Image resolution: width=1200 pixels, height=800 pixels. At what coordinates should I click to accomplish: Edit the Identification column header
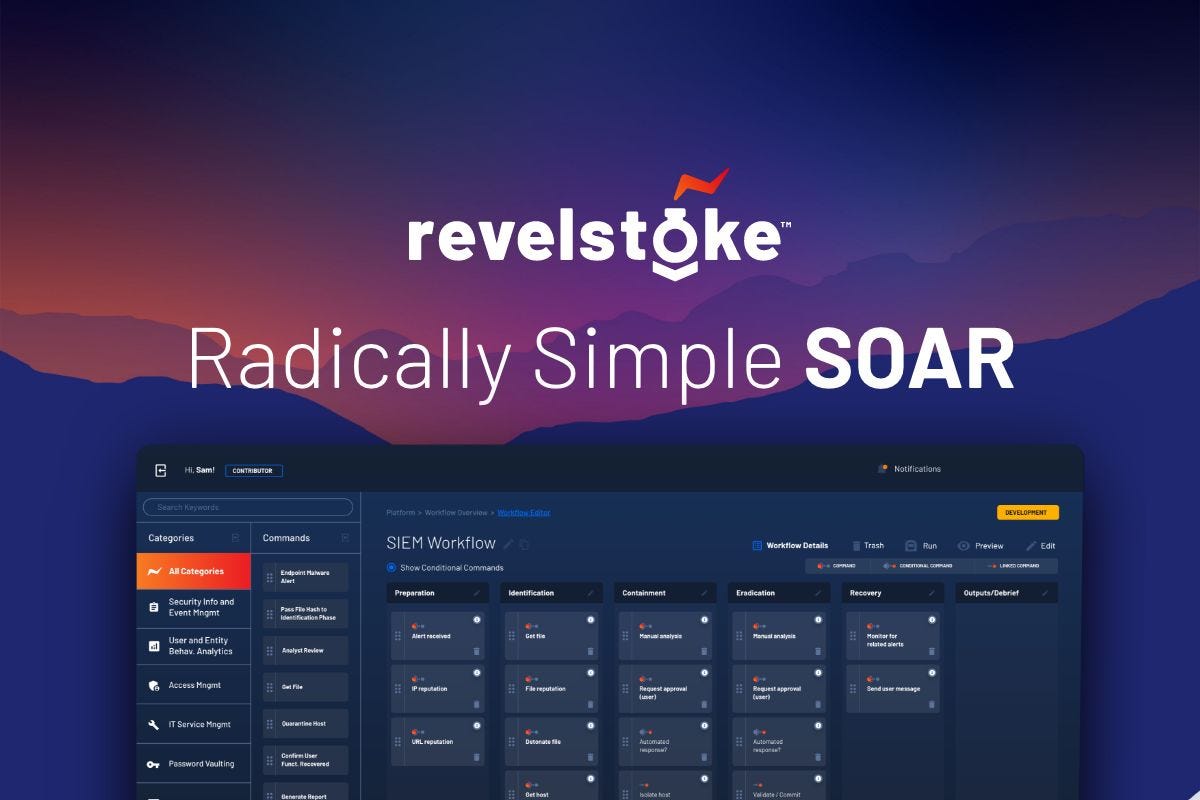coord(591,593)
